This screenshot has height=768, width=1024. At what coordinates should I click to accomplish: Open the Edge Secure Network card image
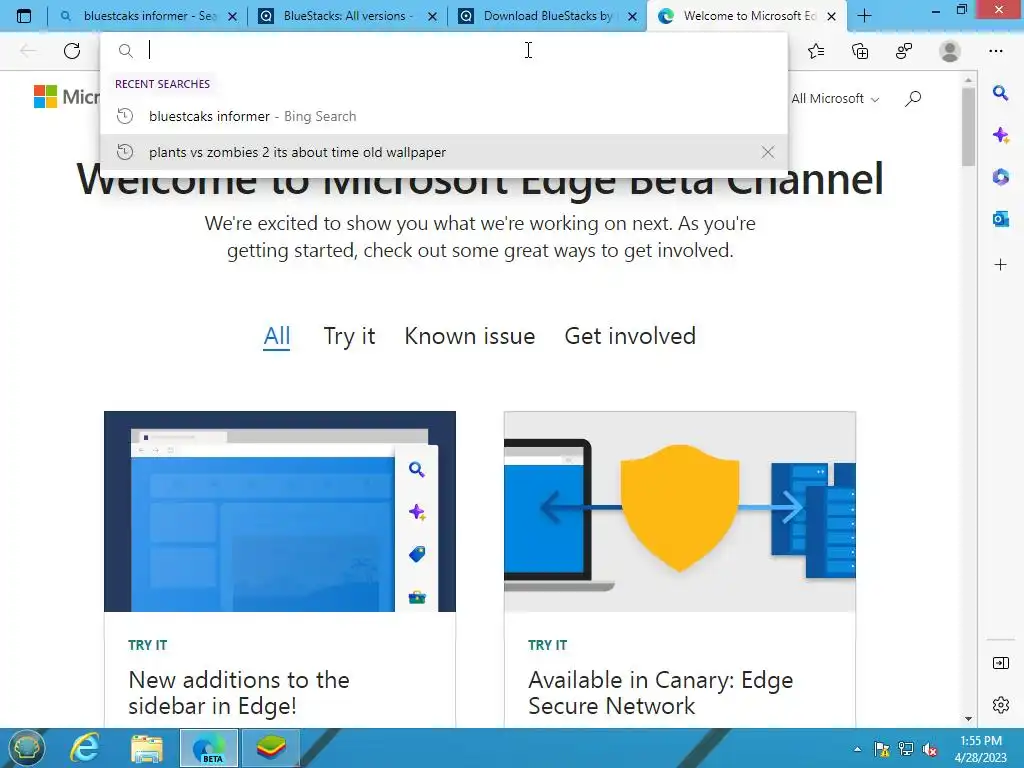[680, 511]
